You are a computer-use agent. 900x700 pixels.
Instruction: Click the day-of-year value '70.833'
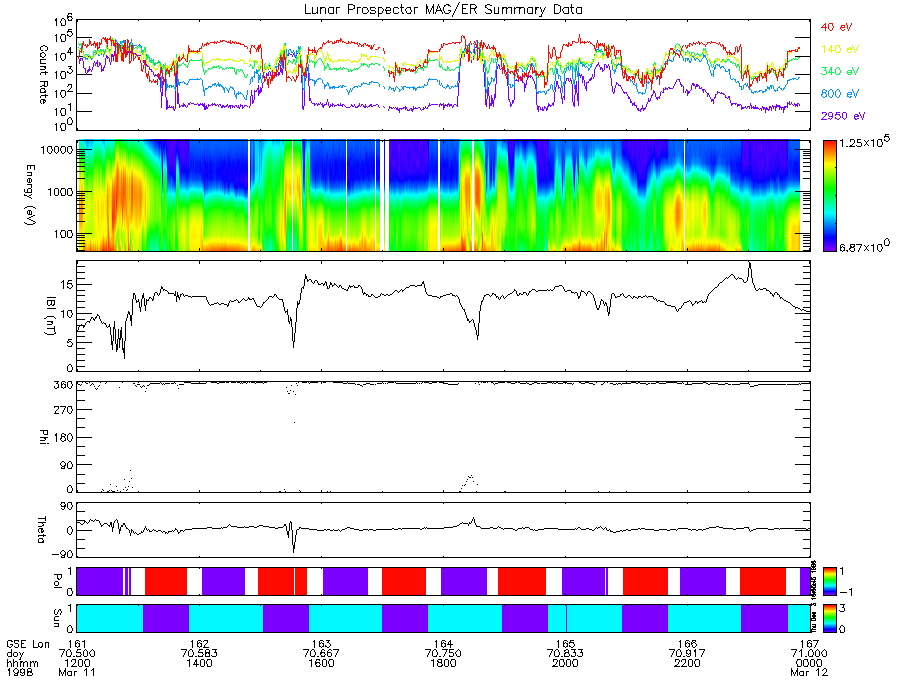565,654
